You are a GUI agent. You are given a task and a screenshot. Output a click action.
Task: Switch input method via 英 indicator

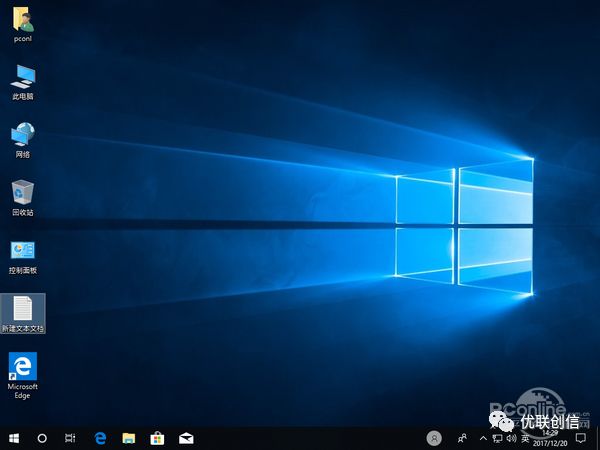(x=525, y=438)
